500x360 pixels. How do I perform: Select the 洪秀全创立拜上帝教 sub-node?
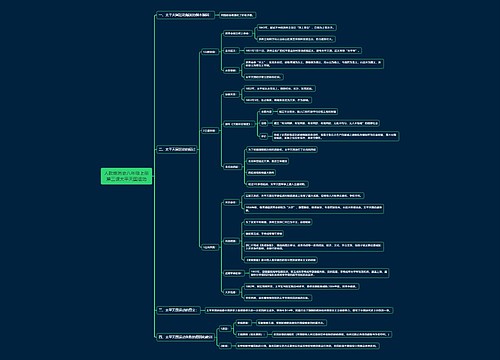point(237,33)
